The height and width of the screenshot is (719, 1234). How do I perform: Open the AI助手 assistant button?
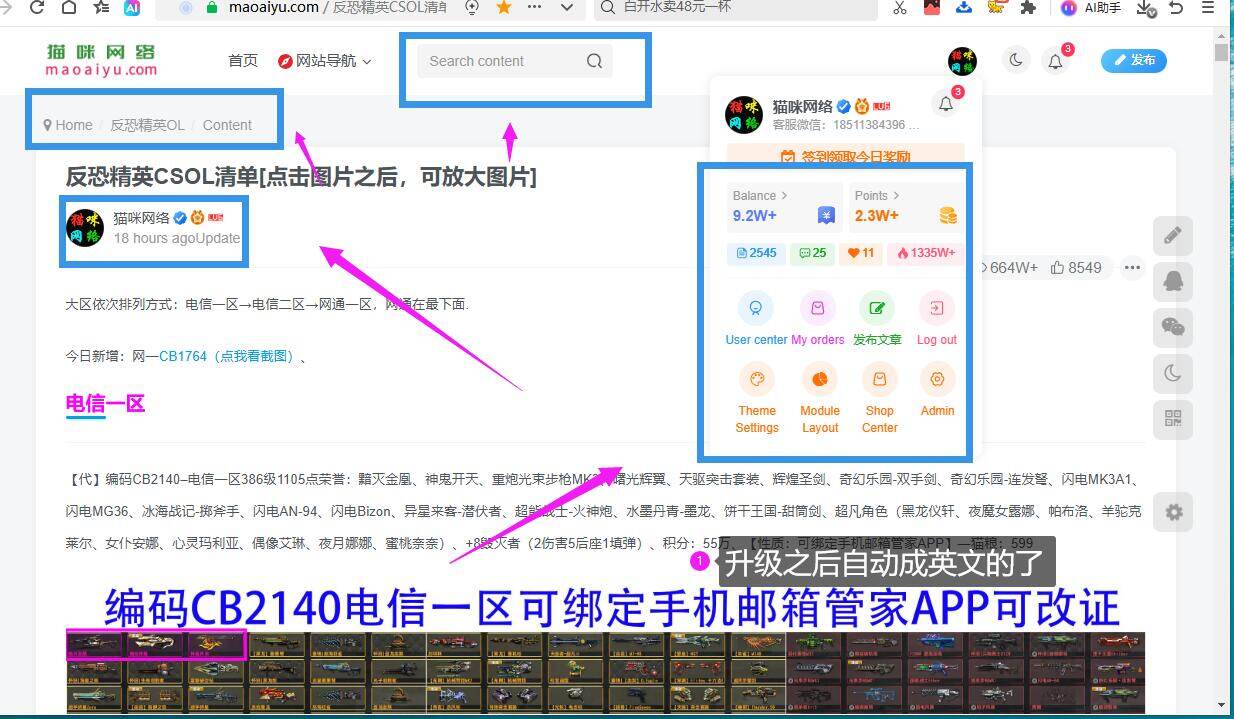pos(1091,8)
